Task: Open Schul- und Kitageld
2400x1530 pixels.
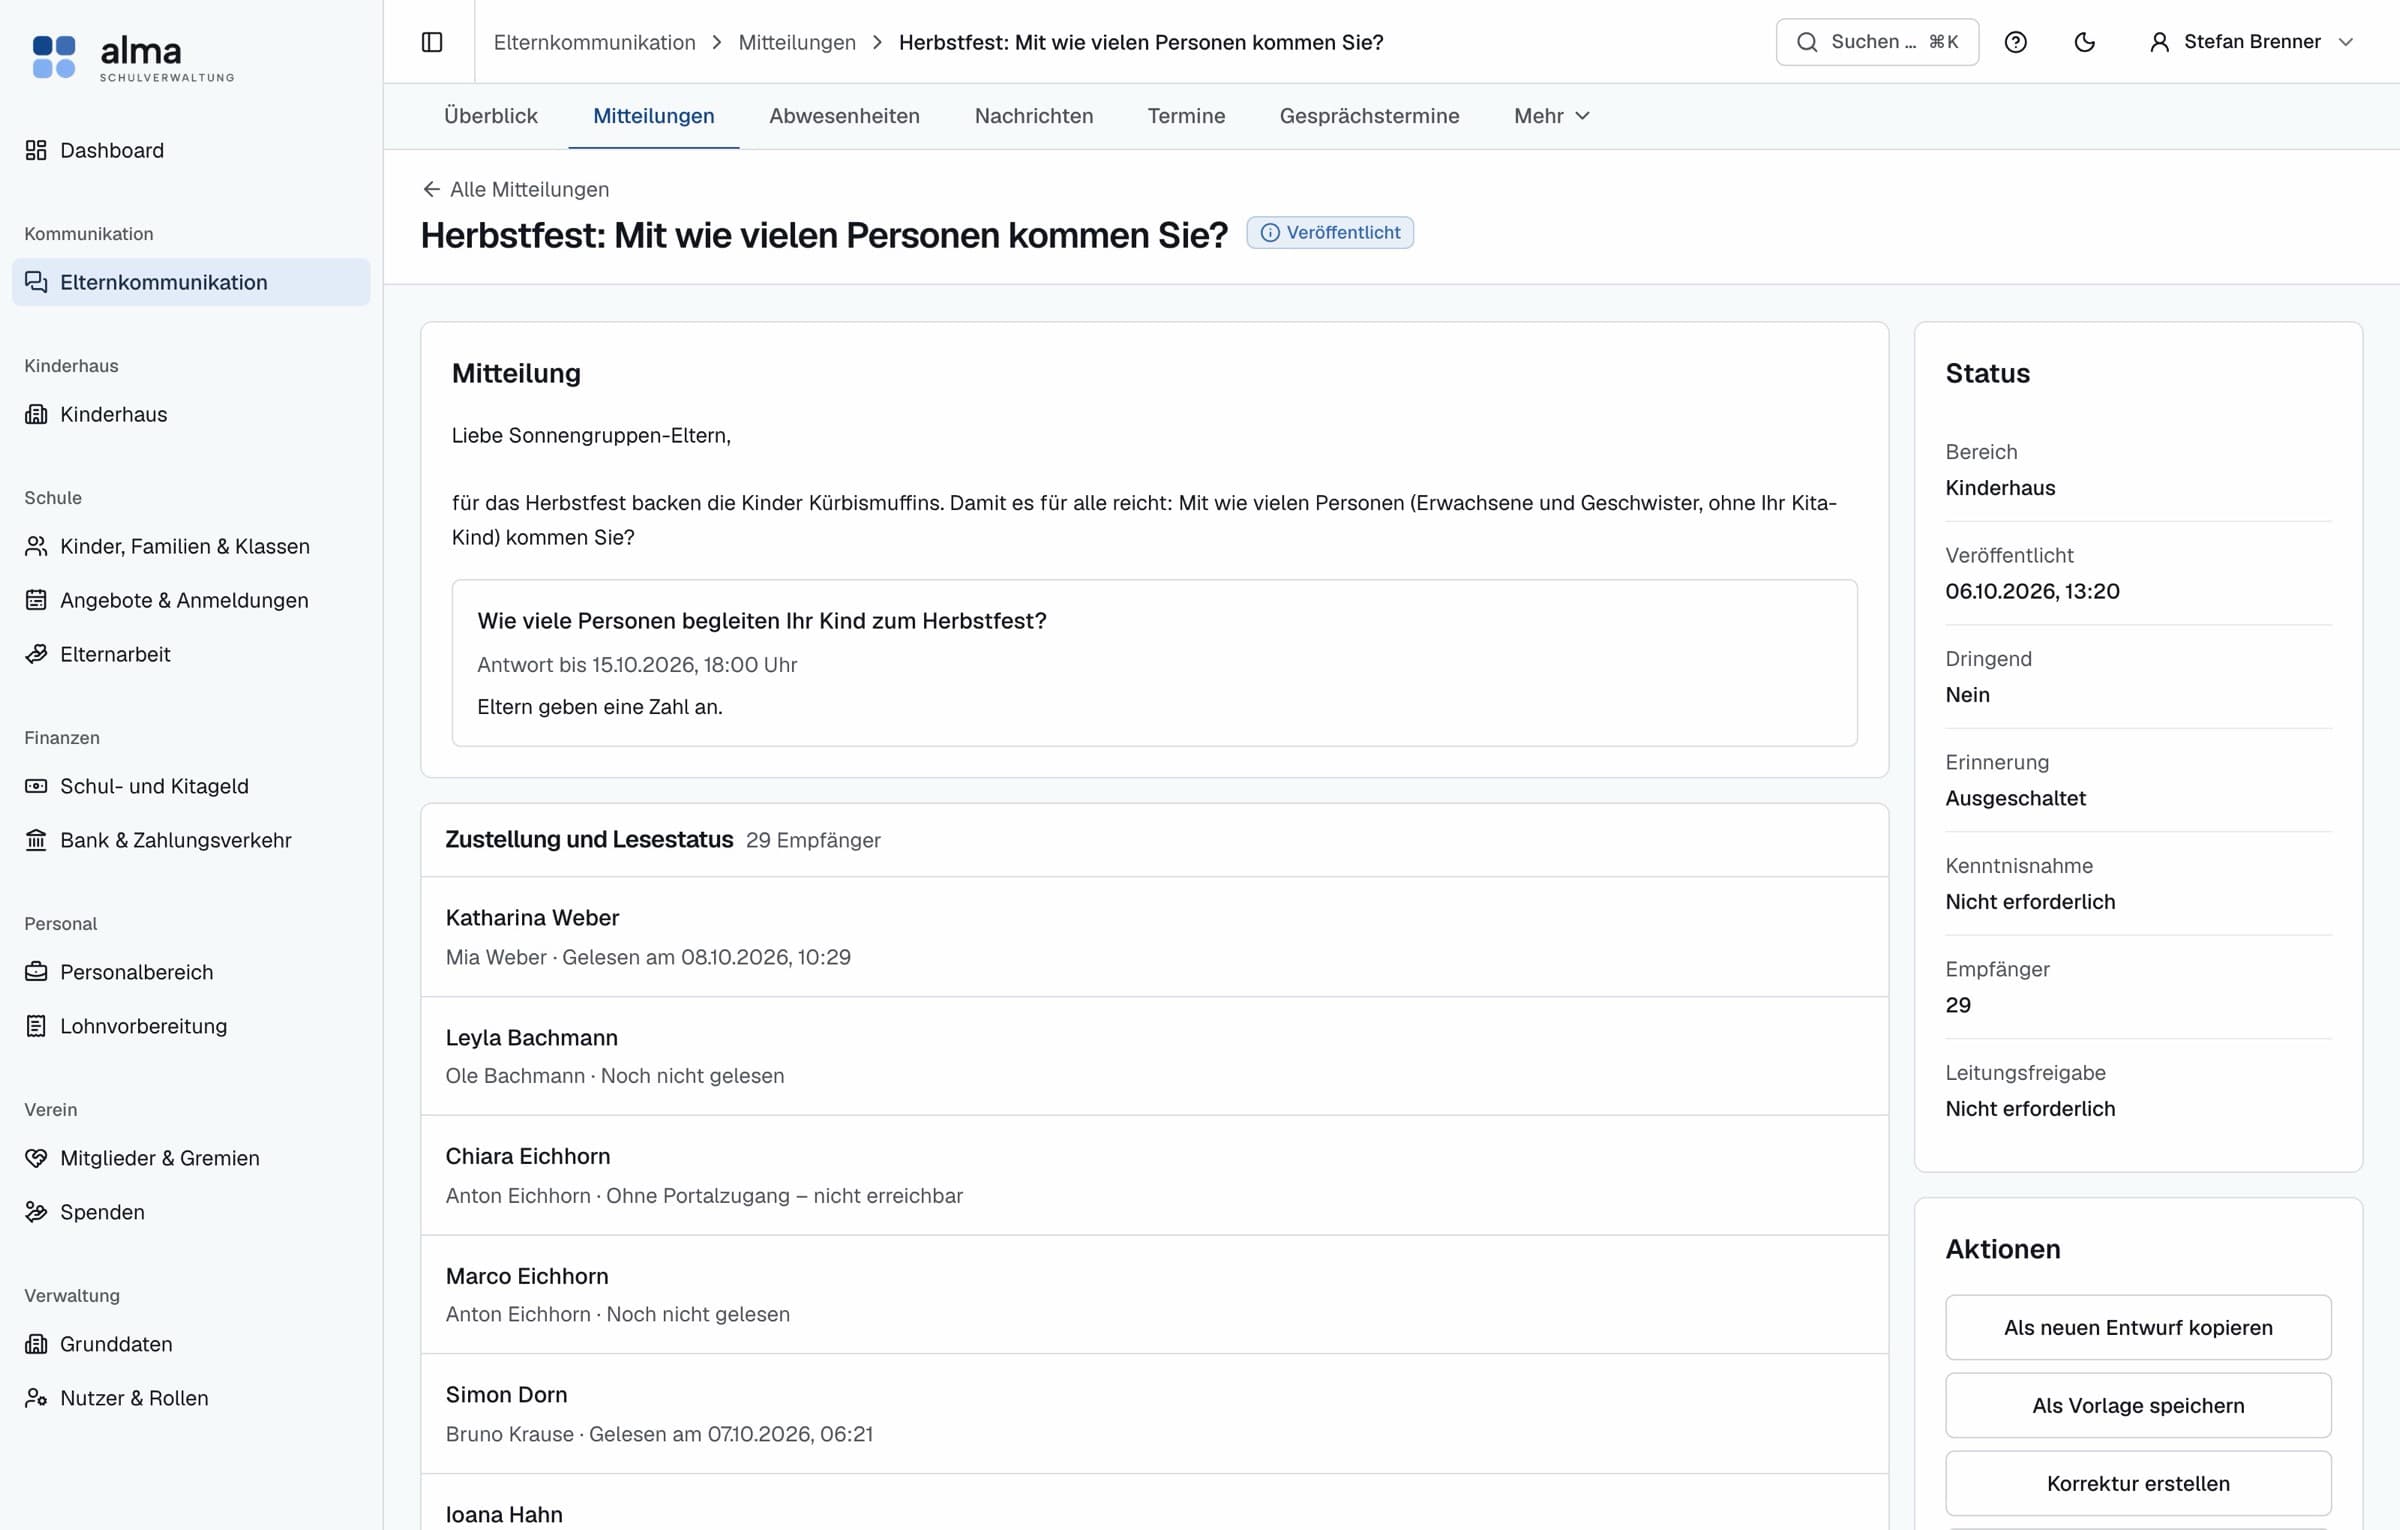Action: (191, 786)
